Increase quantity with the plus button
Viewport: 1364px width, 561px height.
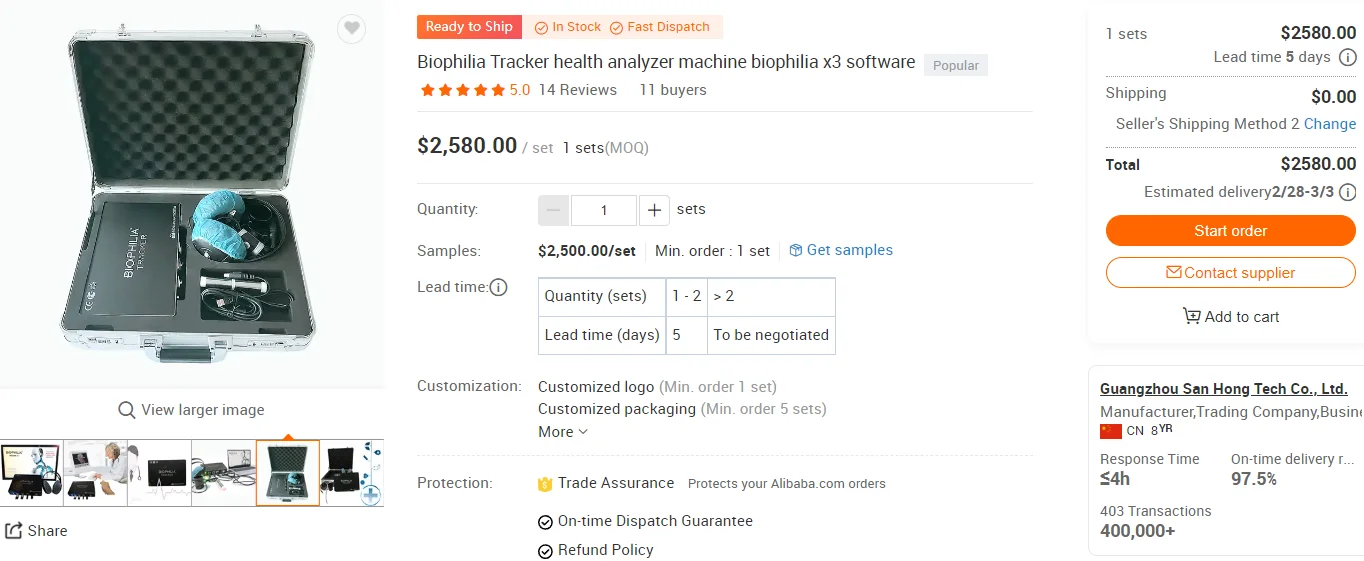(x=654, y=210)
